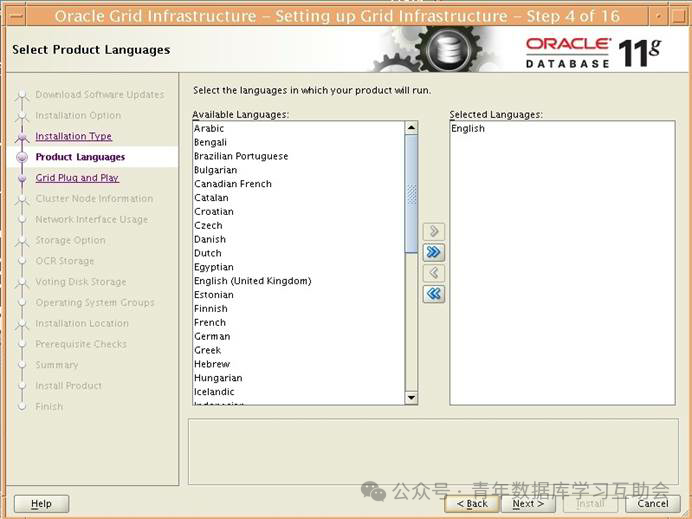Click the Network Interface Usage step
Viewport: 692px width, 519px height.
(x=92, y=219)
